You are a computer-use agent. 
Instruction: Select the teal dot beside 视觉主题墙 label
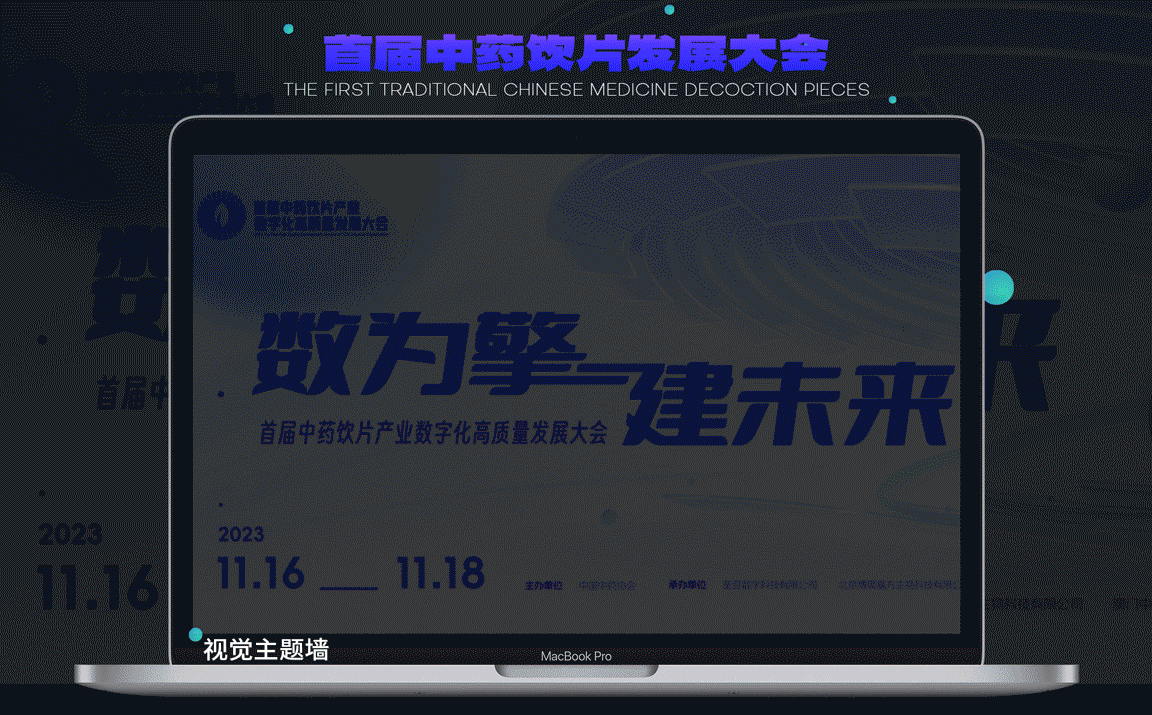[x=196, y=633]
